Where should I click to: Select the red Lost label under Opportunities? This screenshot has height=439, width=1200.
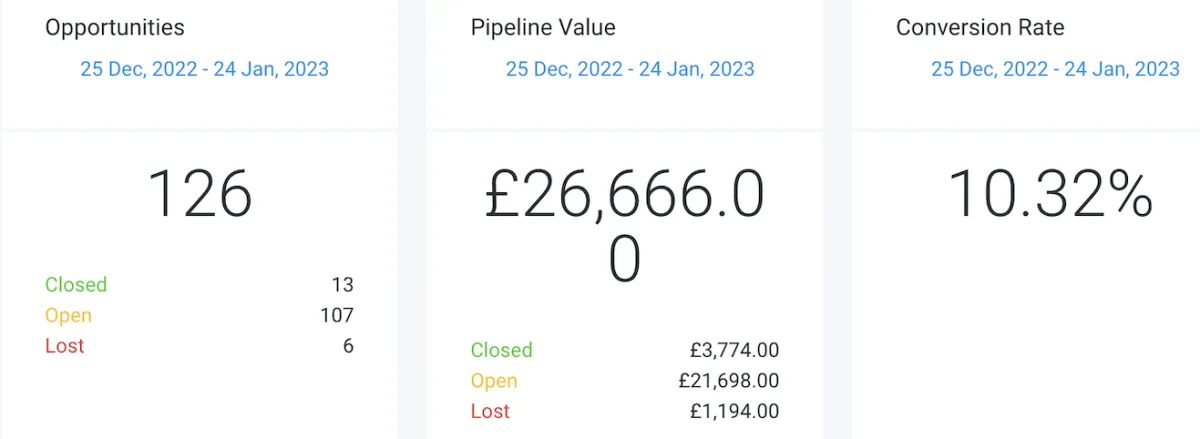pyautogui.click(x=65, y=346)
